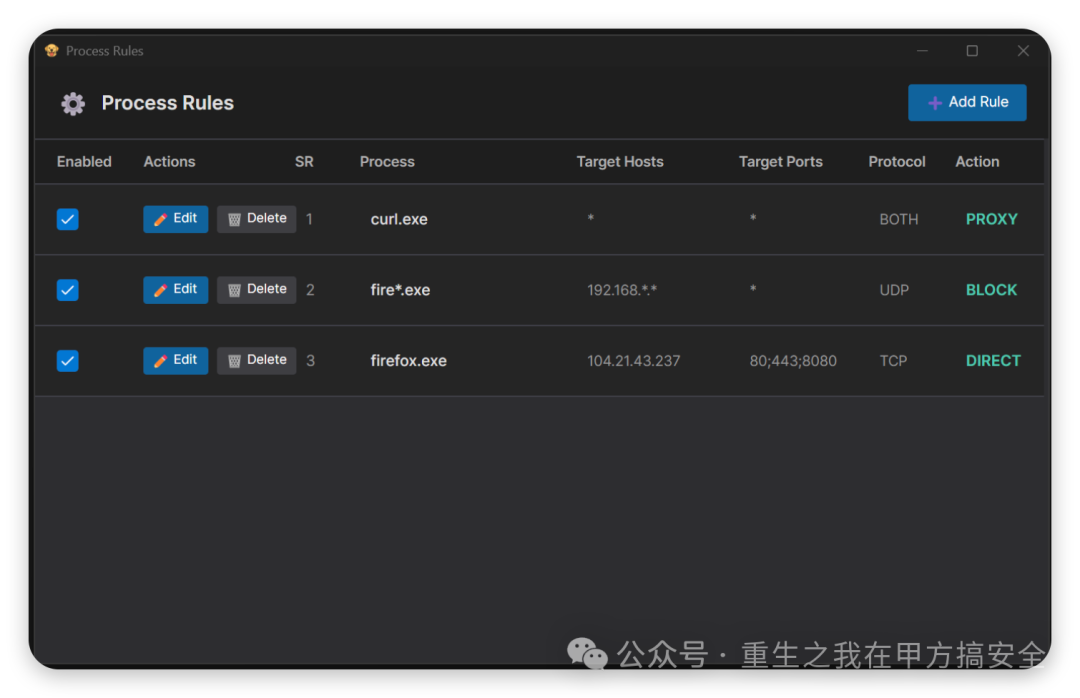Edit the firefox.exe rule

coord(176,361)
